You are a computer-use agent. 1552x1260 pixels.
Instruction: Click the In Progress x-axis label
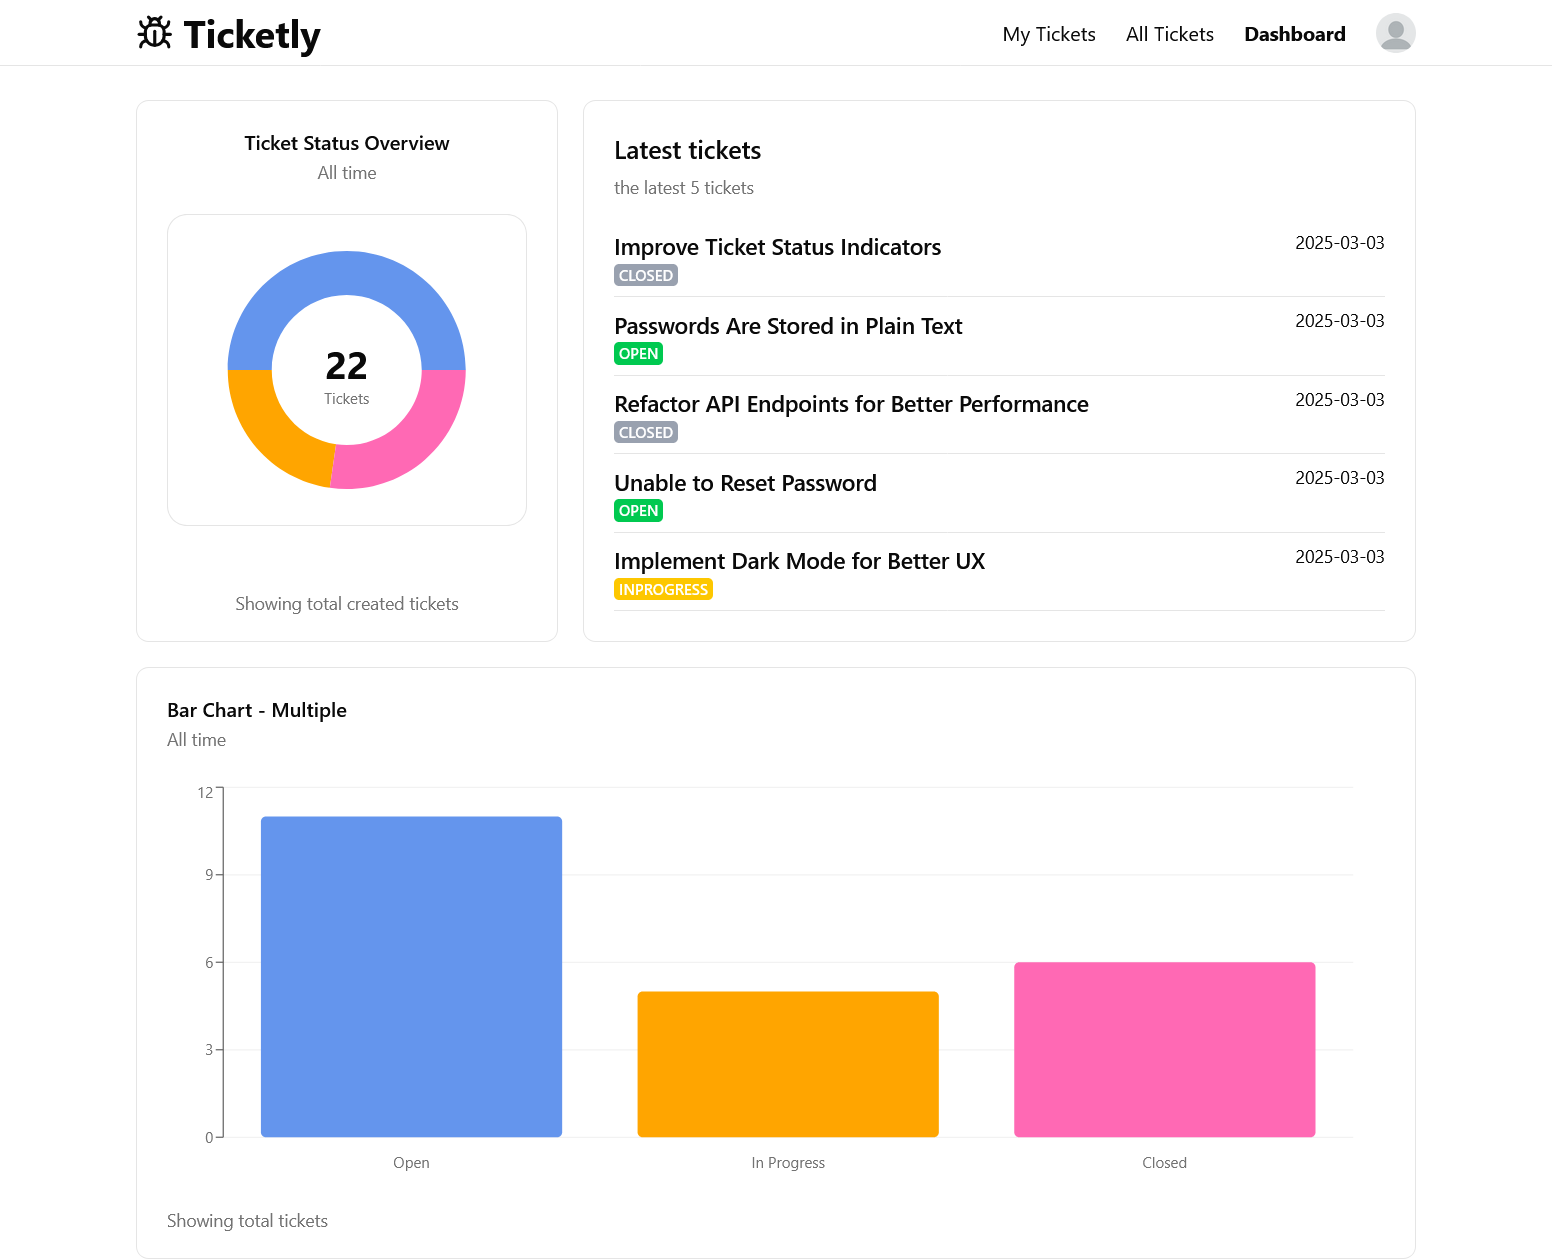[788, 1163]
